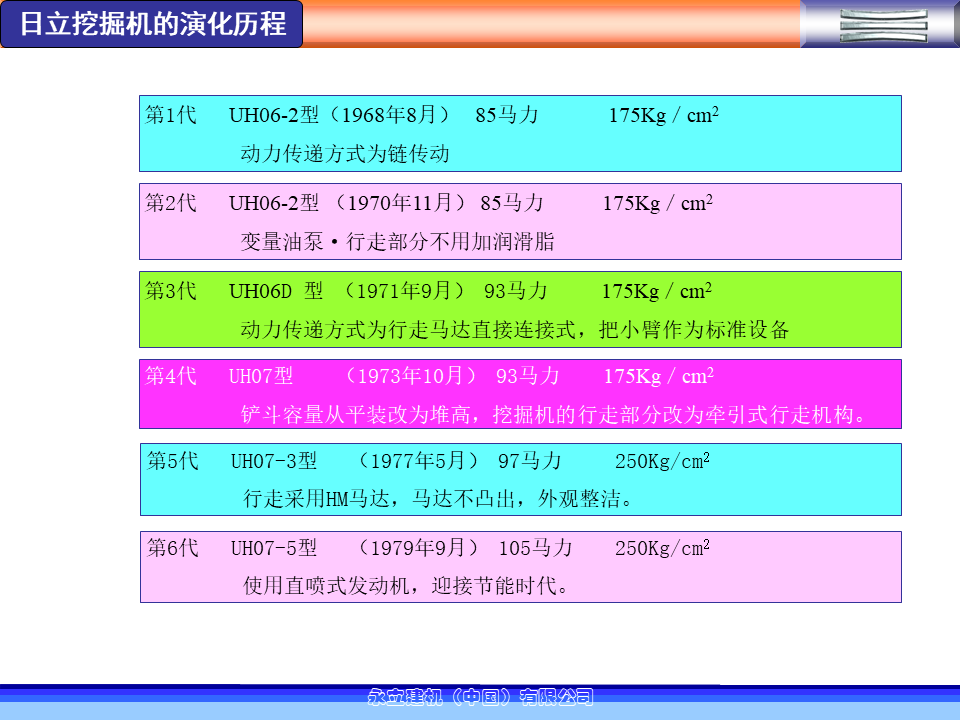Select 93马力 in the 第4代 row
Screen dimensions: 960x720
tap(528, 376)
